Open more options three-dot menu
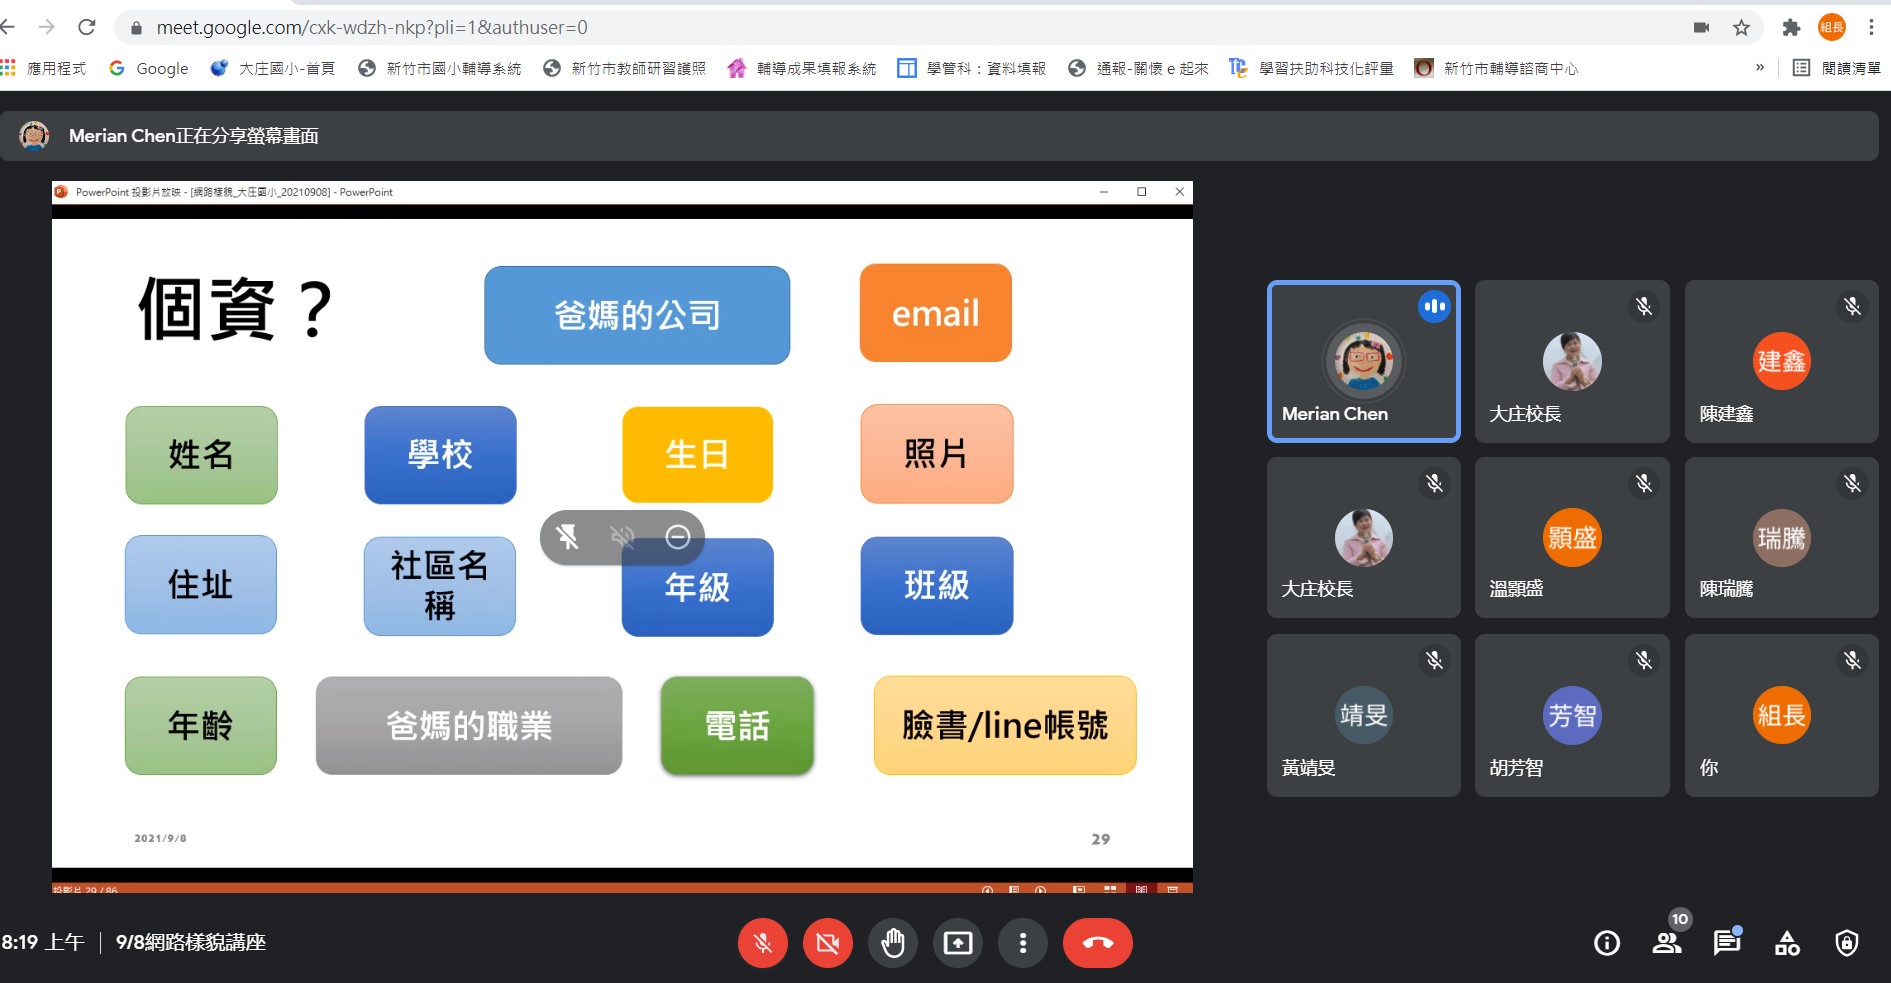The image size is (1891, 983). [x=1022, y=943]
